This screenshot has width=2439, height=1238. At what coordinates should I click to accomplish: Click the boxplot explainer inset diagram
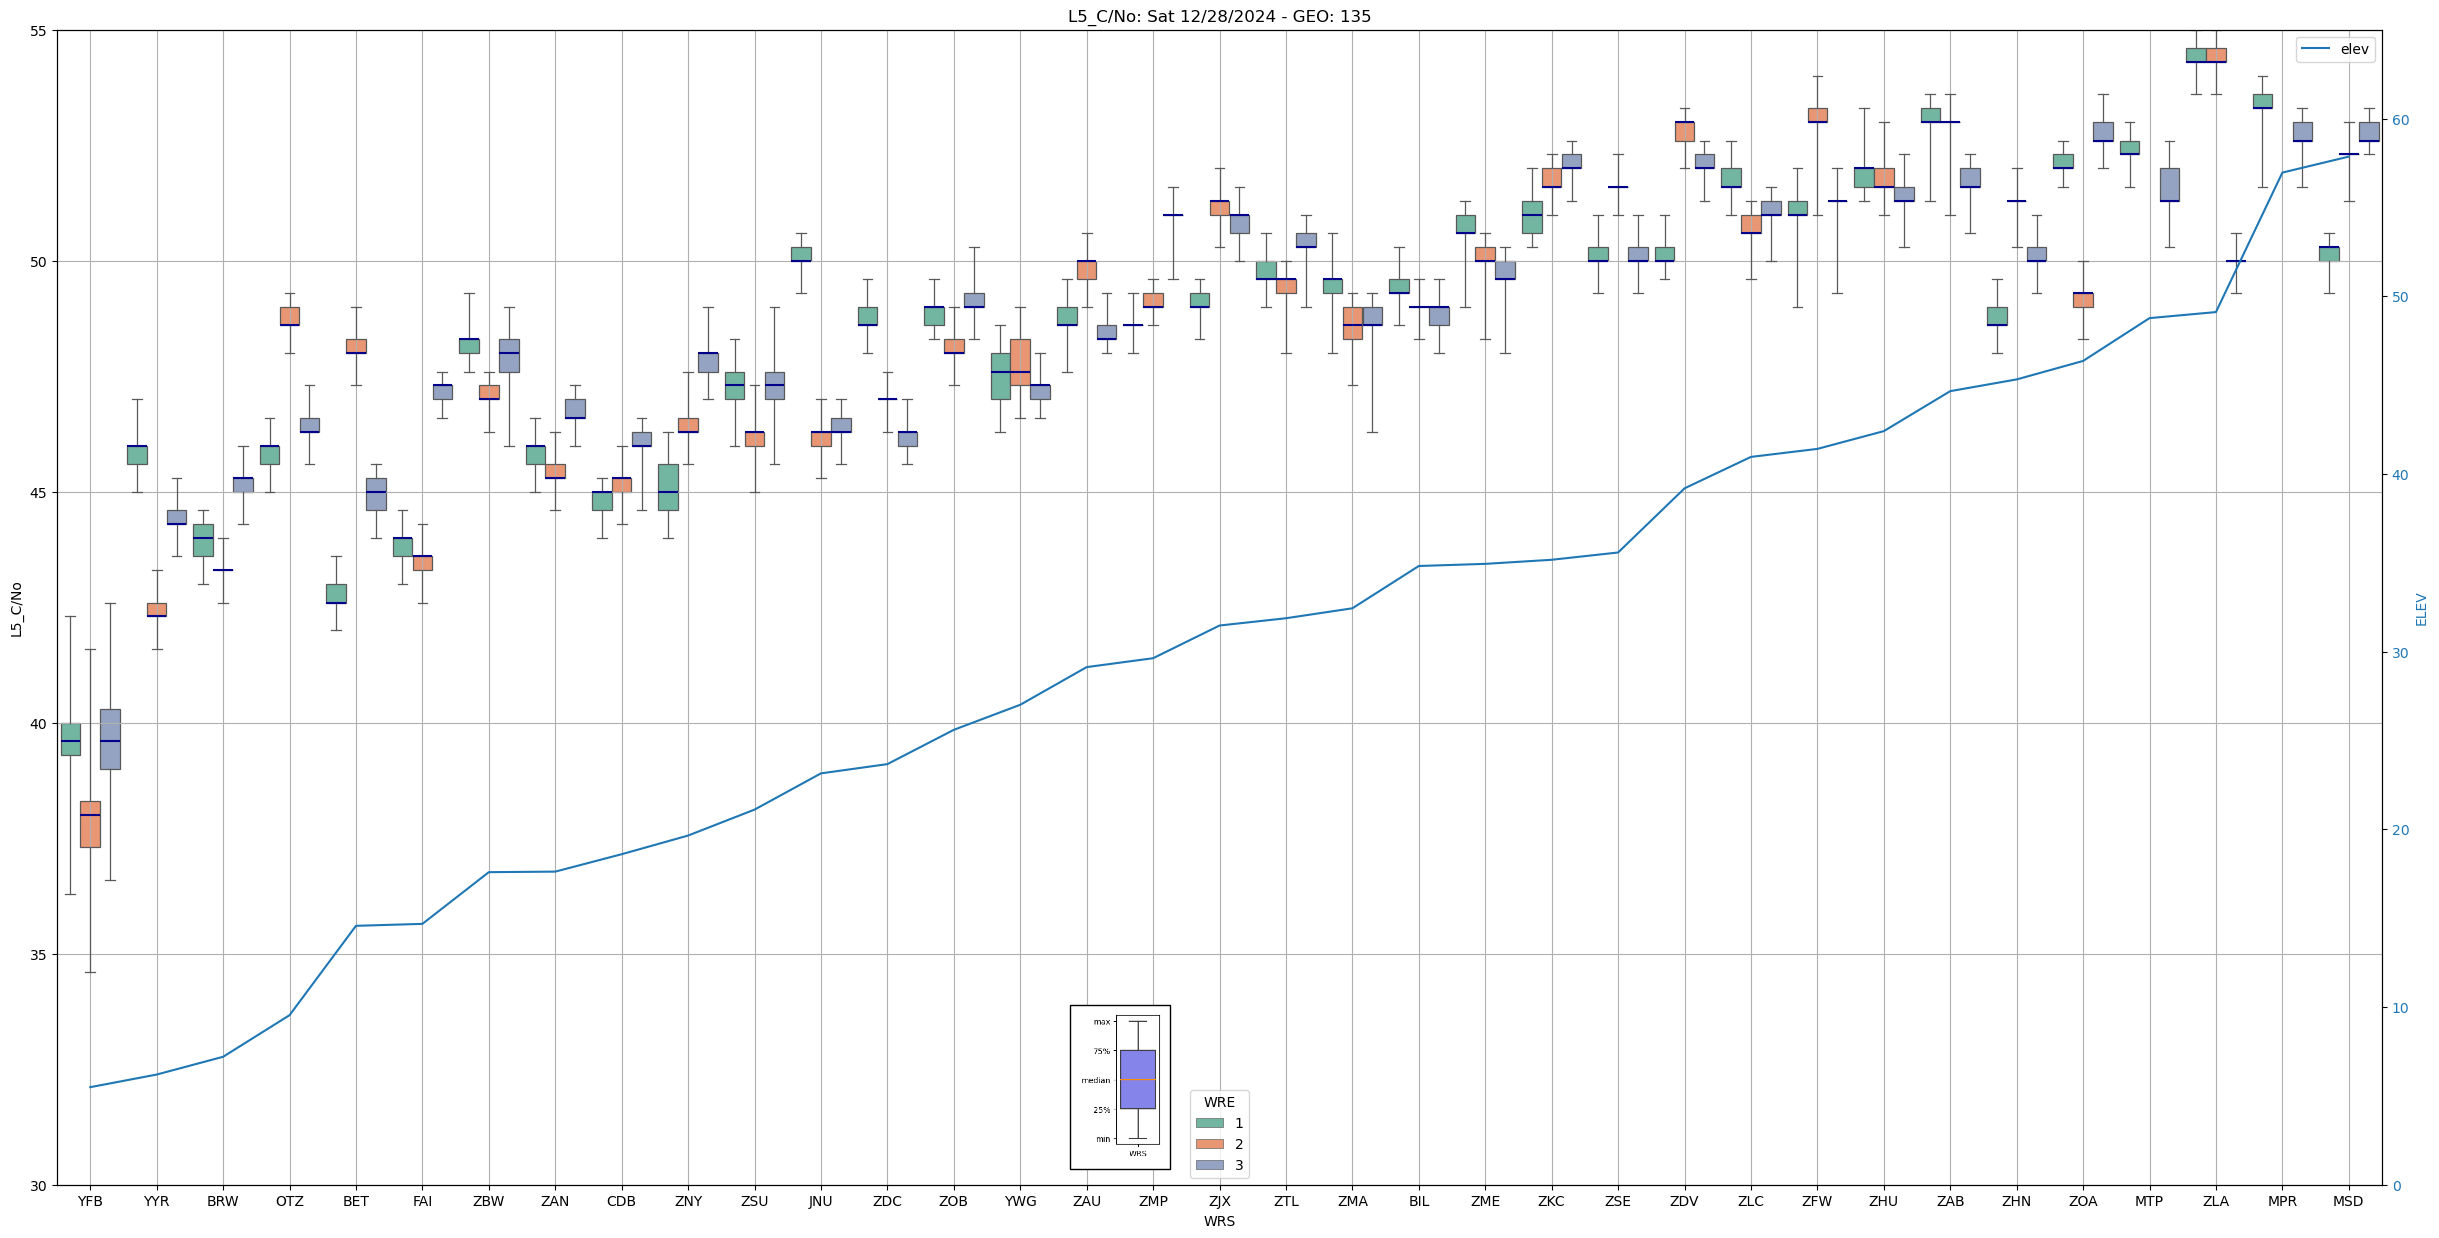[x=1120, y=1087]
